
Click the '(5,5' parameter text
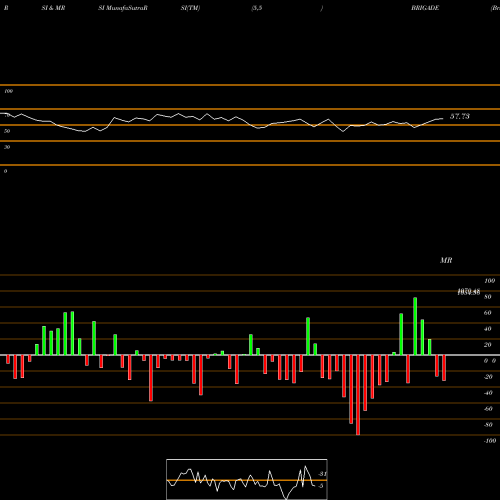point(257,8)
